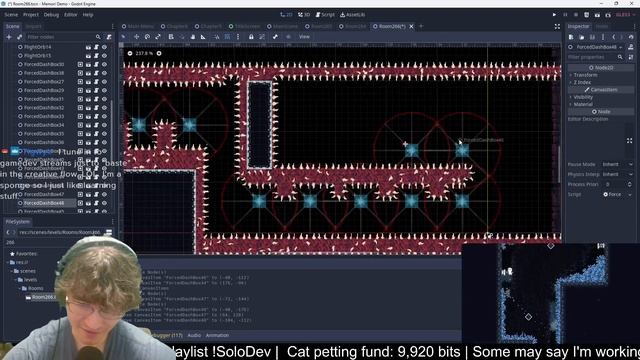Toggle visibility of ForcedDashBox31 node

(x=104, y=99)
